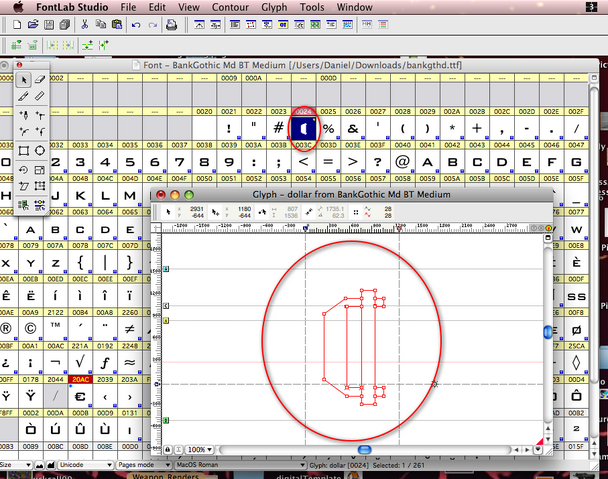Screen dimensions: 608x479
Task: Open the Tools menu
Action: 312,7
